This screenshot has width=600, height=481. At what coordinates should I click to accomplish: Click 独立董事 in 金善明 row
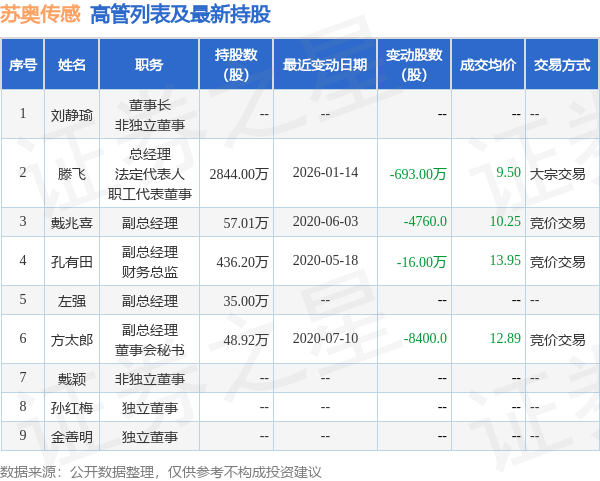click(x=150, y=437)
